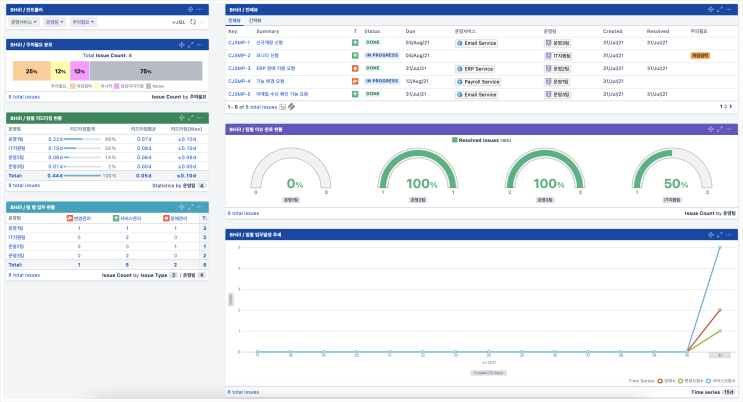Select the first tab in the issue list gadget
This screenshot has width=743, height=402.
click(234, 20)
